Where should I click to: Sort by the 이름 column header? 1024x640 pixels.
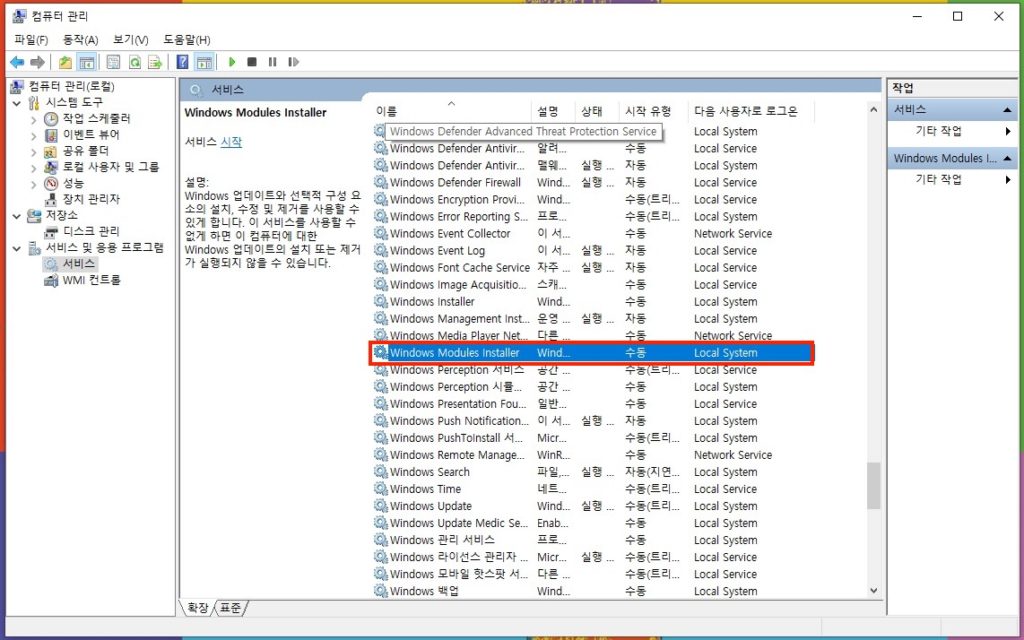tap(451, 111)
